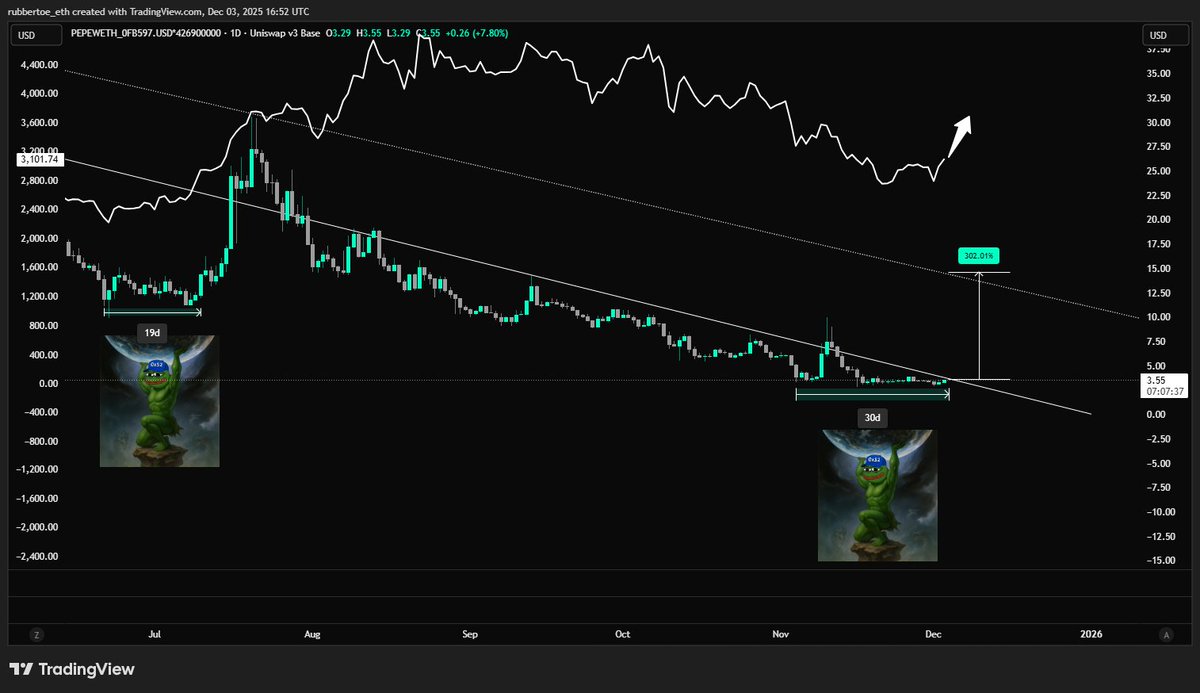
Task: Click the Jul label on the time axis
Action: pos(155,634)
